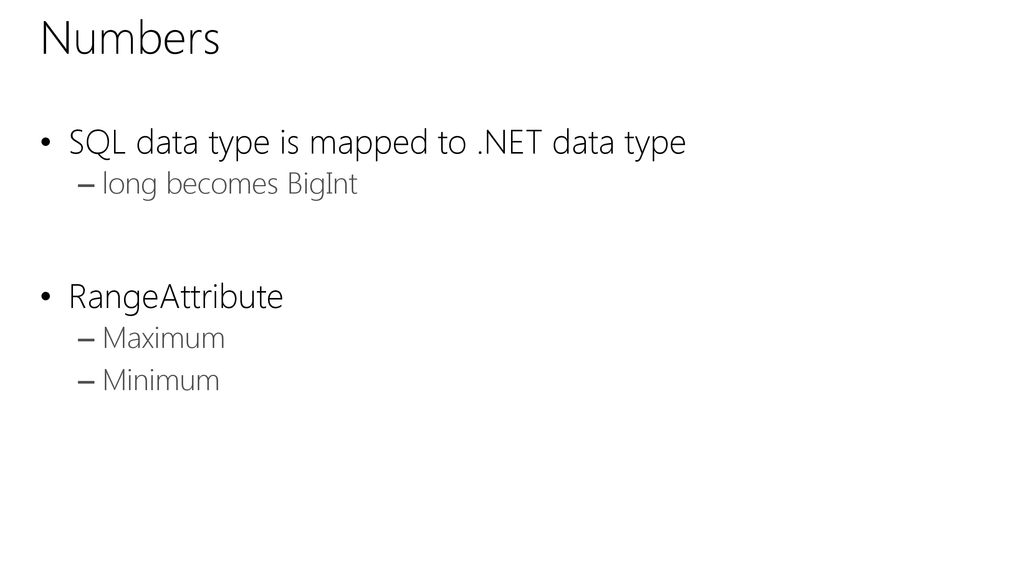This screenshot has height=576, width=1024.
Task: Click the word mapped
Action: point(368,144)
